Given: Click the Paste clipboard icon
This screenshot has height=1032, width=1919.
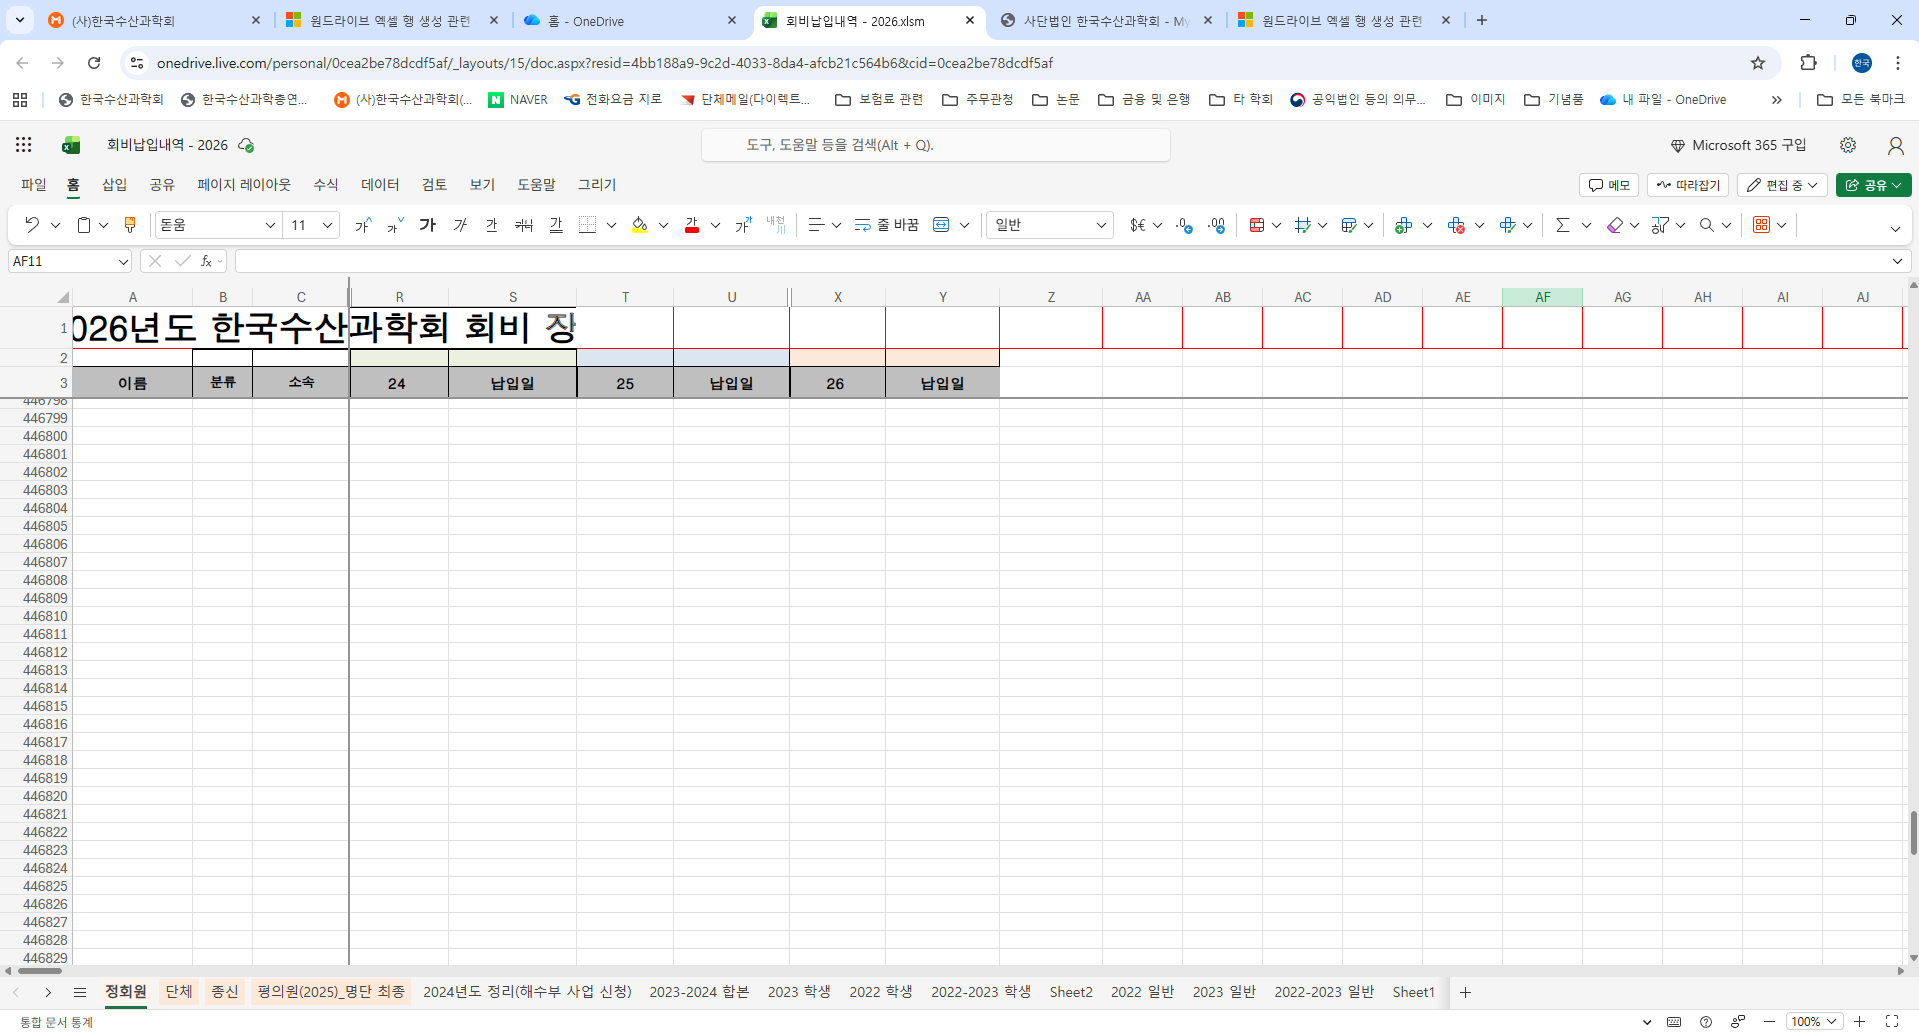Looking at the screenshot, I should tap(84, 225).
